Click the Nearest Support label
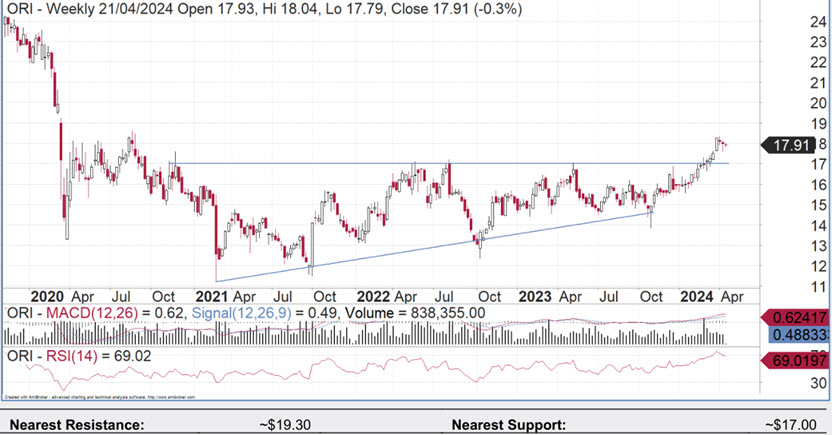 (x=508, y=424)
